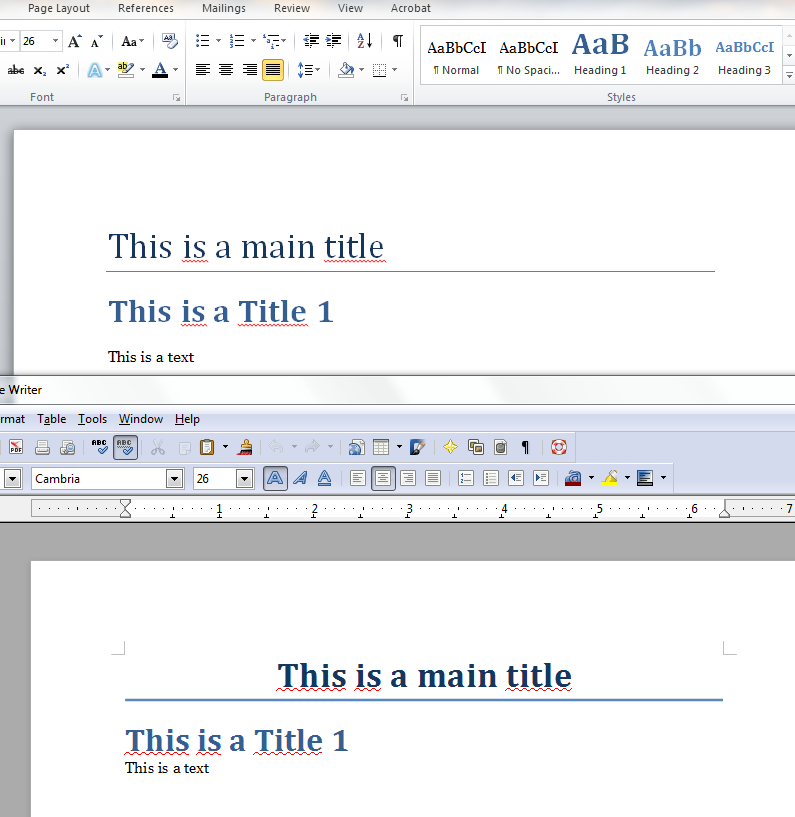This screenshot has height=817, width=795.
Task: Click the Help lifebuoy icon in Writer
Action: click(x=558, y=447)
